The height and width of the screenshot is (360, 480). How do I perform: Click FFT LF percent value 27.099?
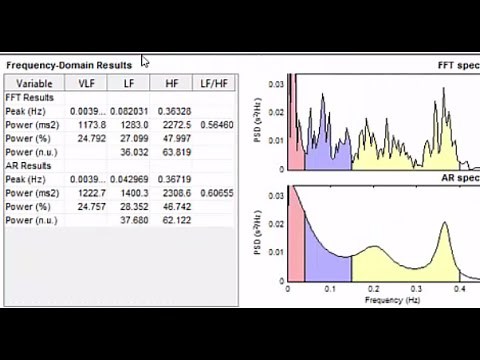[134, 138]
